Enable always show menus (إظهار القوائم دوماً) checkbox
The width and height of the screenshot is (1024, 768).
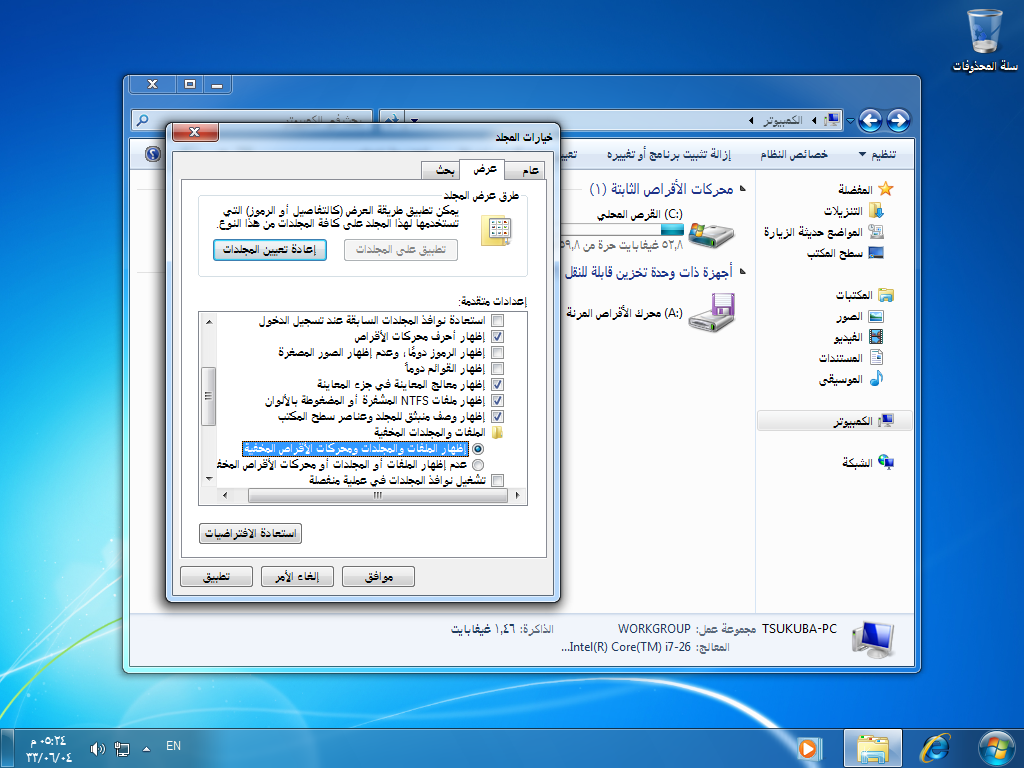click(x=497, y=368)
